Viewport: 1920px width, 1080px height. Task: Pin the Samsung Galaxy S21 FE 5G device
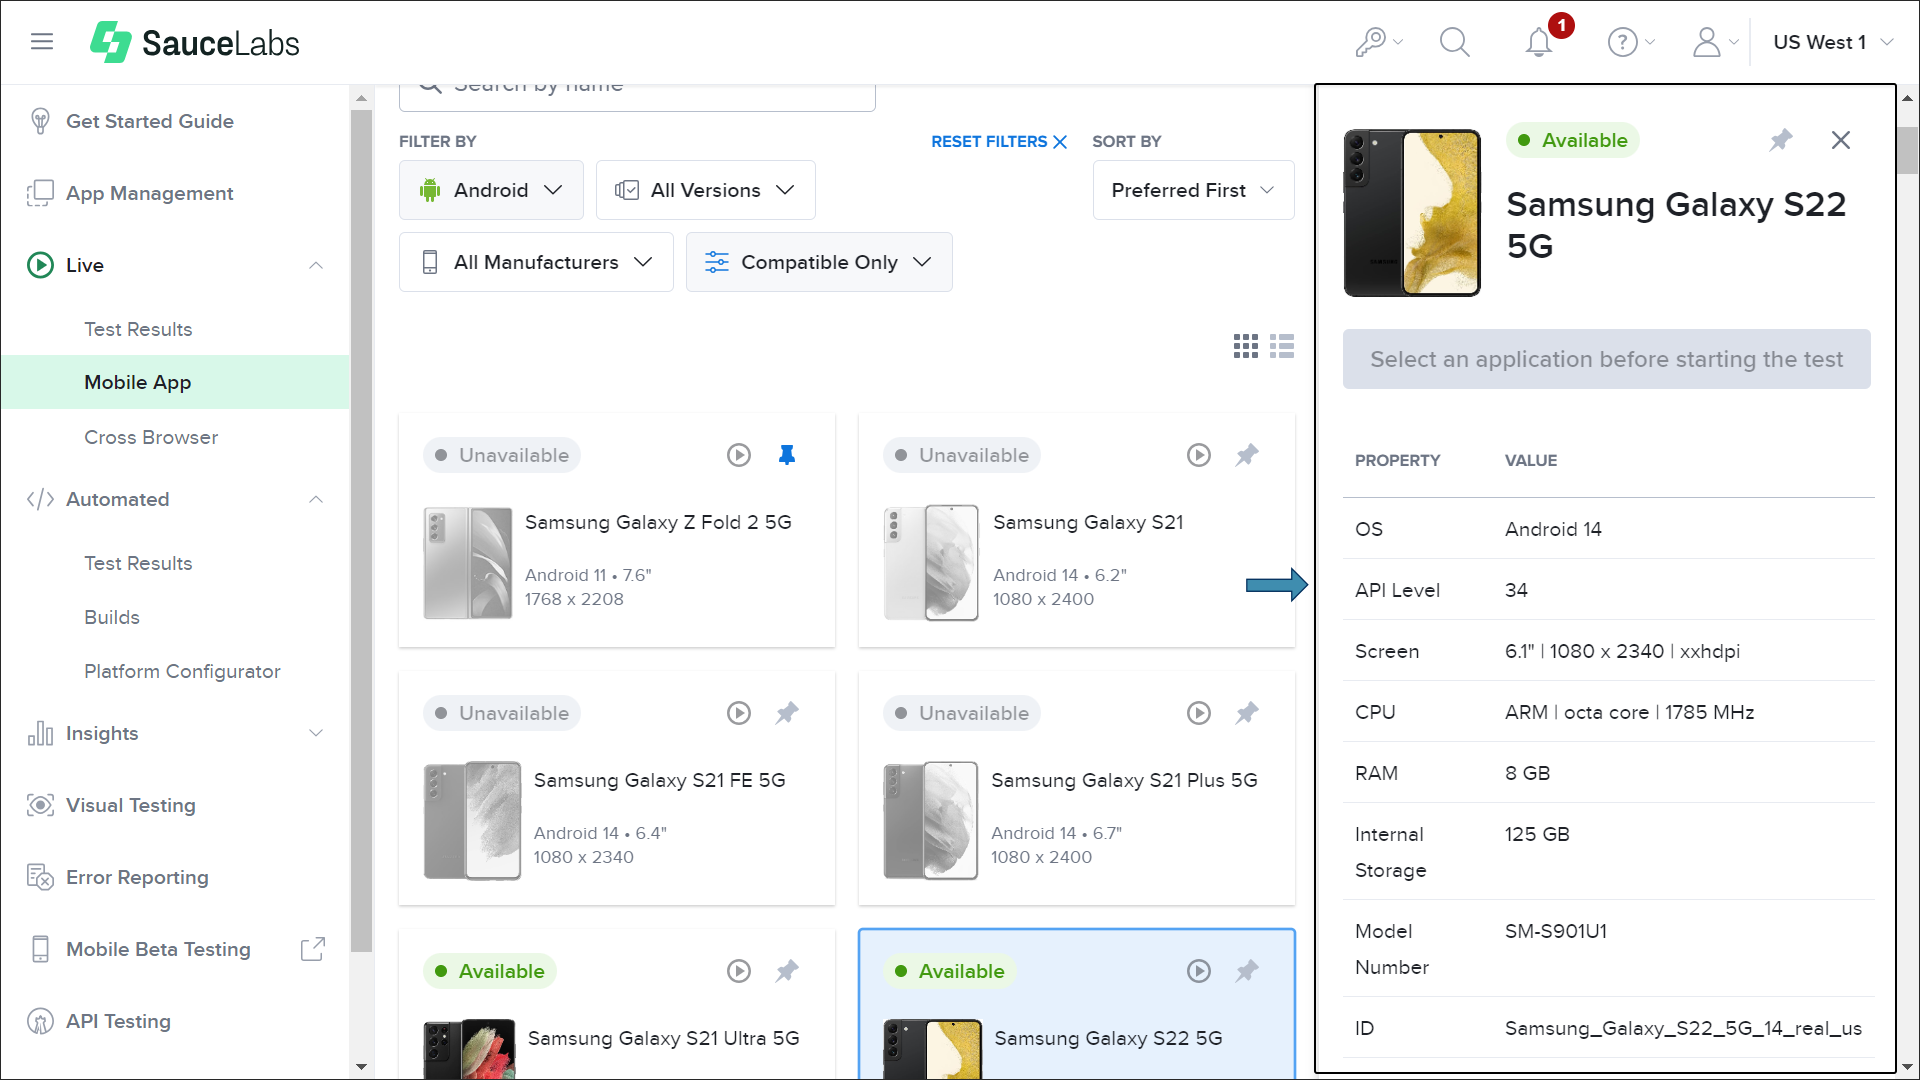[x=787, y=713]
